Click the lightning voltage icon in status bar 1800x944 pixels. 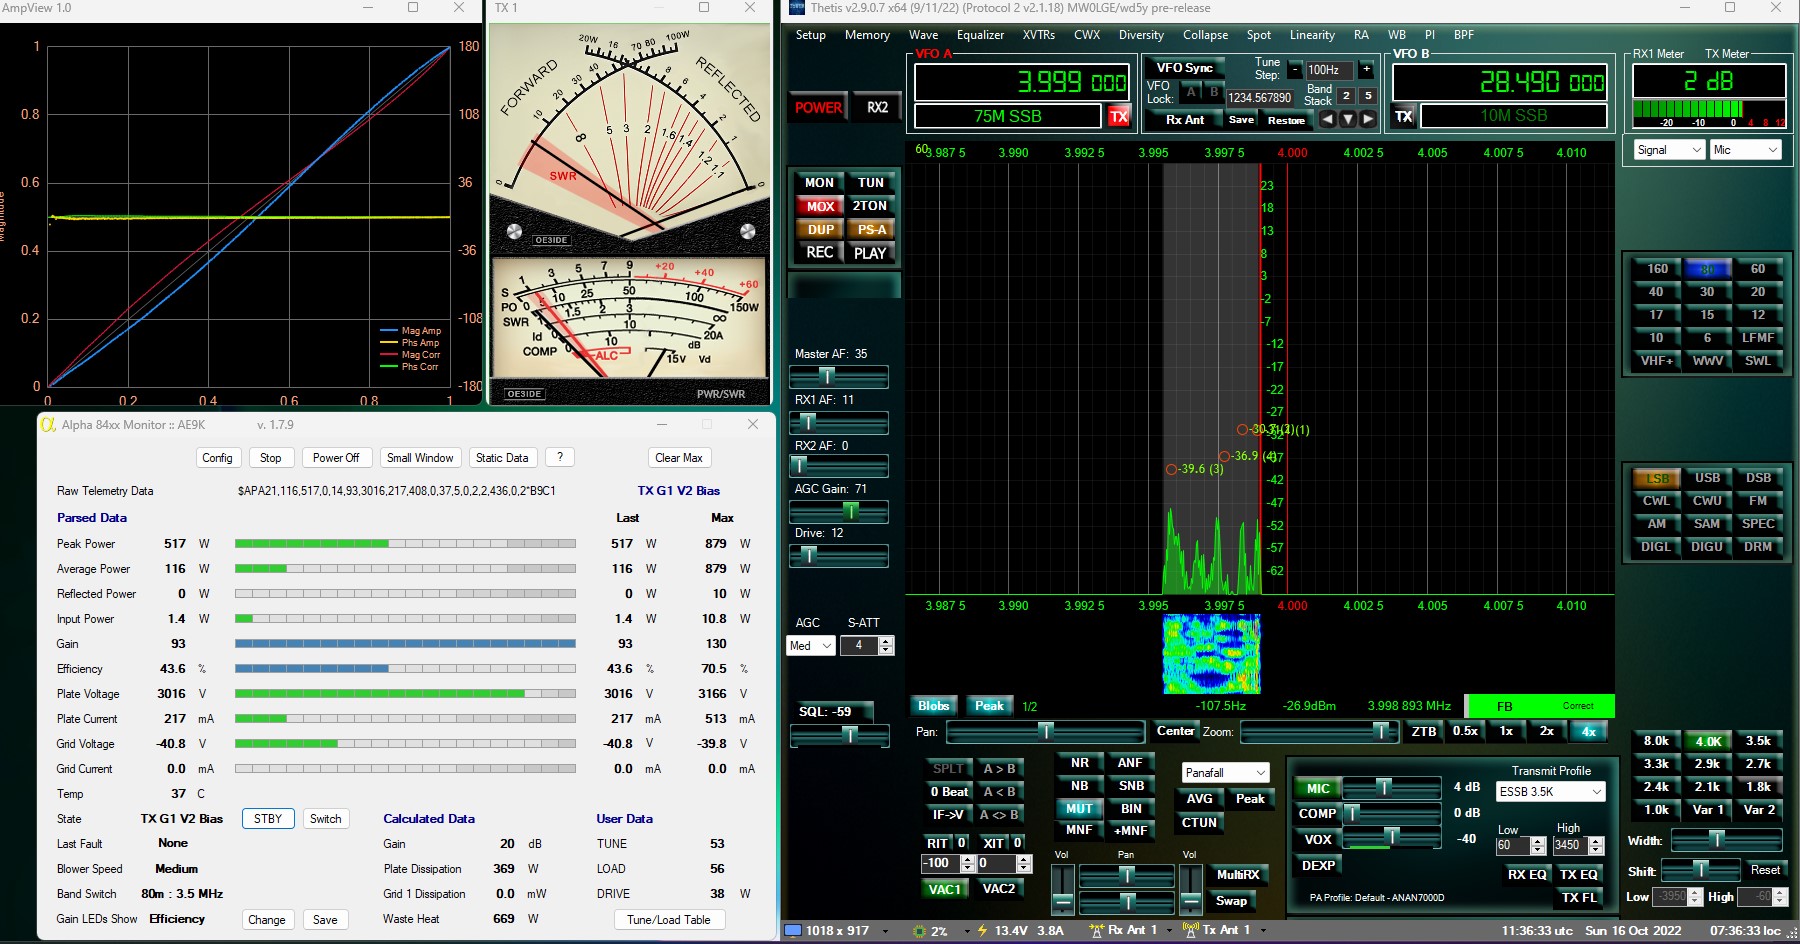[982, 931]
